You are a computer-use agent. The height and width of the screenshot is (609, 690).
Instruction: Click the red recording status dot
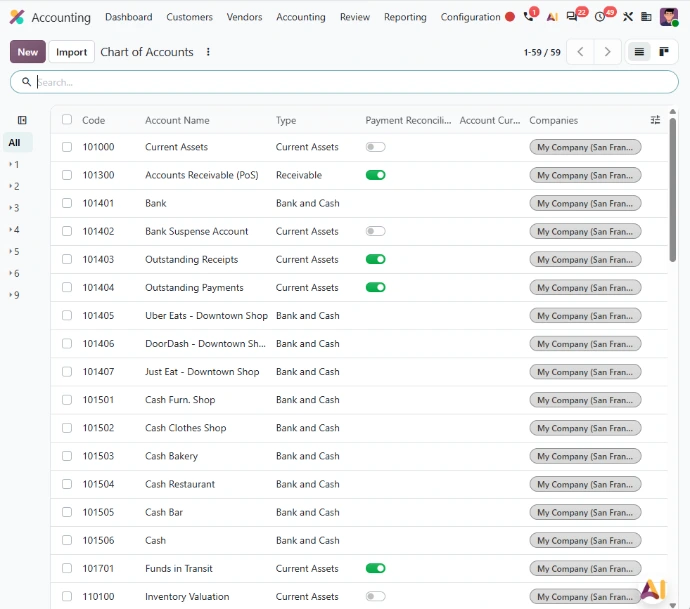tap(510, 17)
